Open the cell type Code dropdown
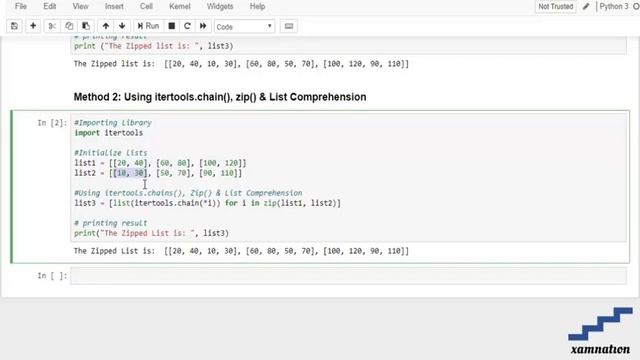The width and height of the screenshot is (640, 360). pyautogui.click(x=244, y=27)
